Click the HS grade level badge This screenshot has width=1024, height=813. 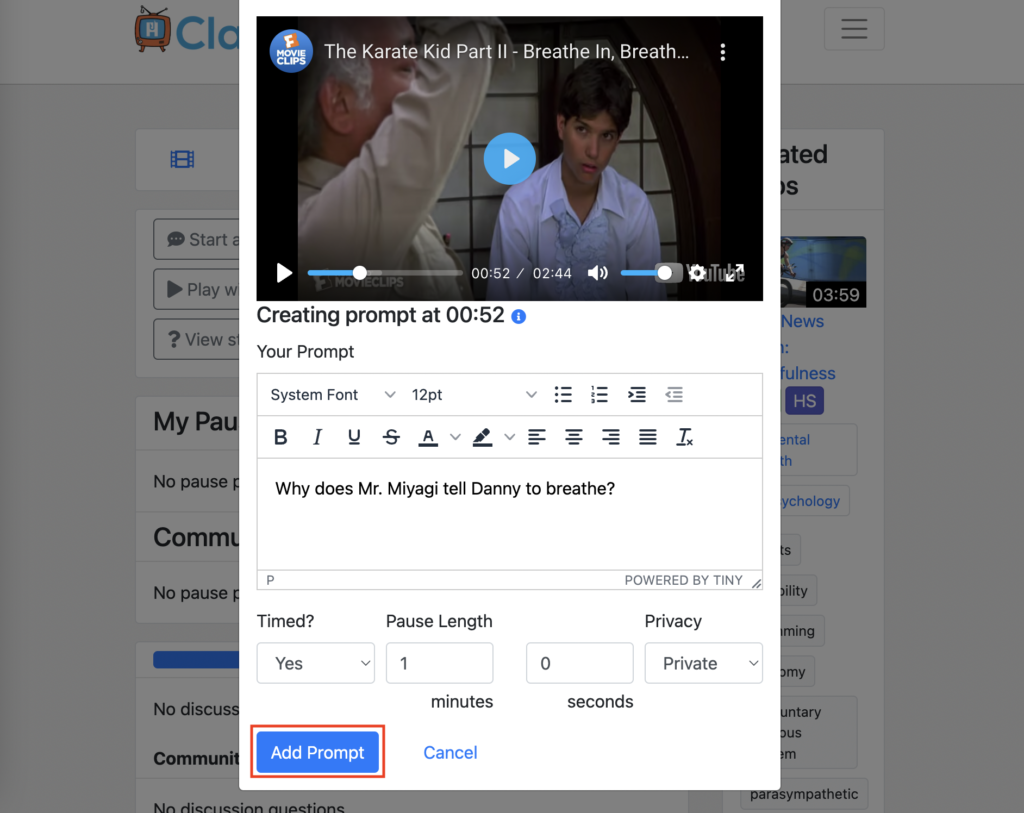pyautogui.click(x=804, y=400)
